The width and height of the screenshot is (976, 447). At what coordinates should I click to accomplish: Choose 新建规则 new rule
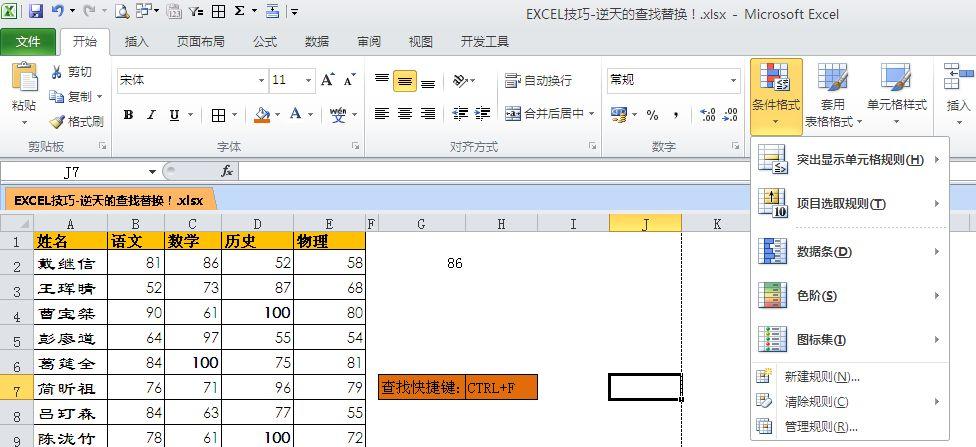(x=850, y=377)
